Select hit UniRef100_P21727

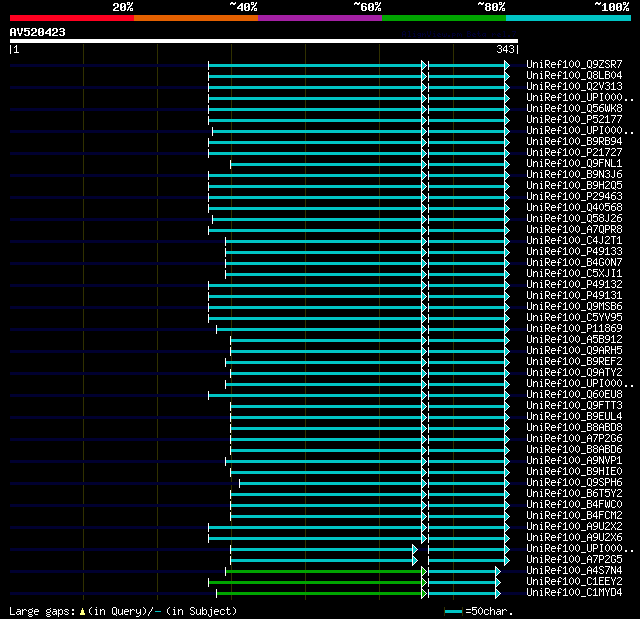pos(574,153)
